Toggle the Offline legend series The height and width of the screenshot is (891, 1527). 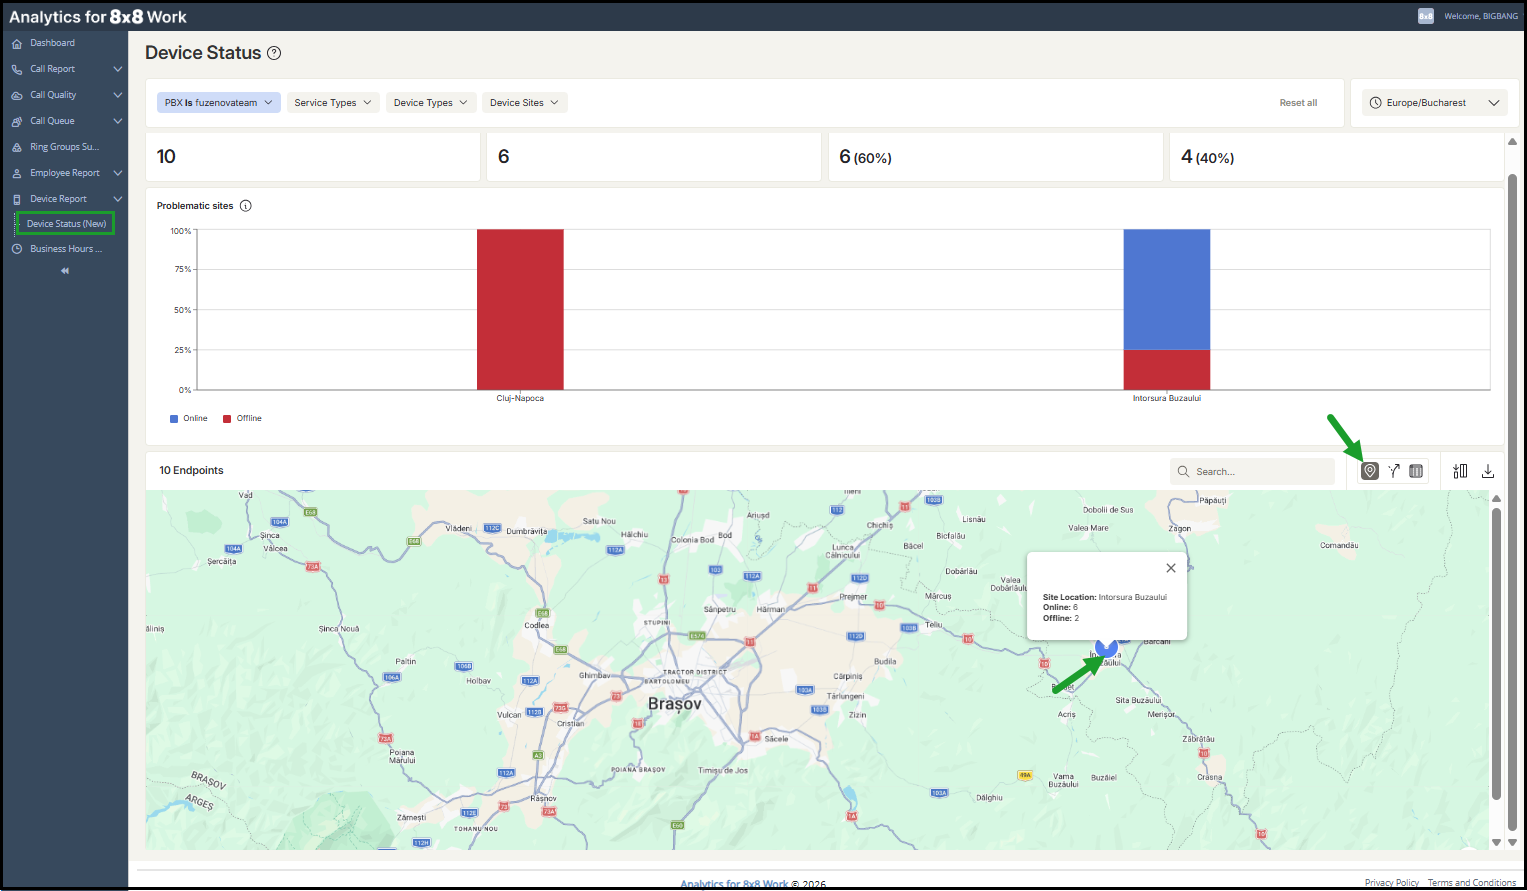point(242,419)
